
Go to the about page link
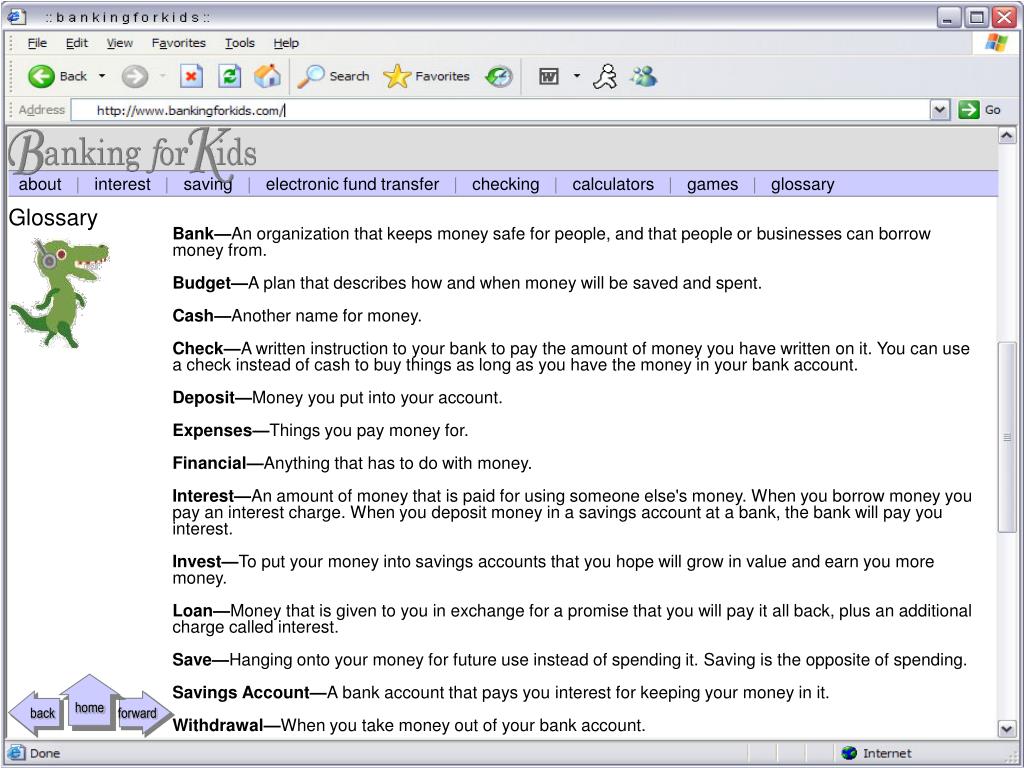(x=40, y=184)
